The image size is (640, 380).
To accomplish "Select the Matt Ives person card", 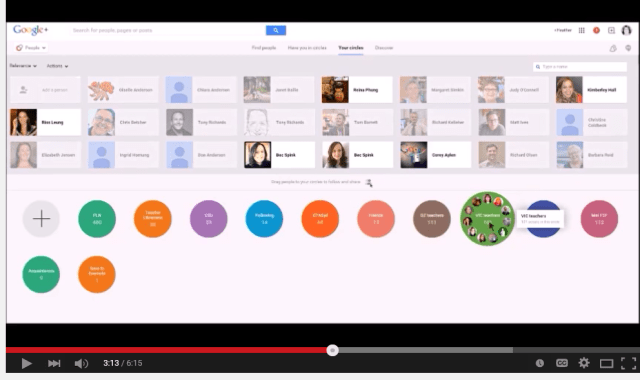I will tap(513, 122).
